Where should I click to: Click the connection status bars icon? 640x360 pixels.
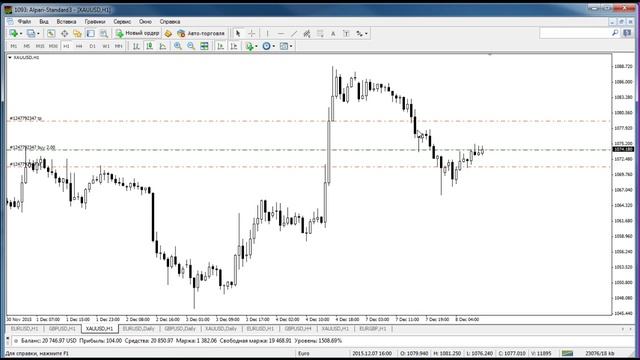click(567, 353)
